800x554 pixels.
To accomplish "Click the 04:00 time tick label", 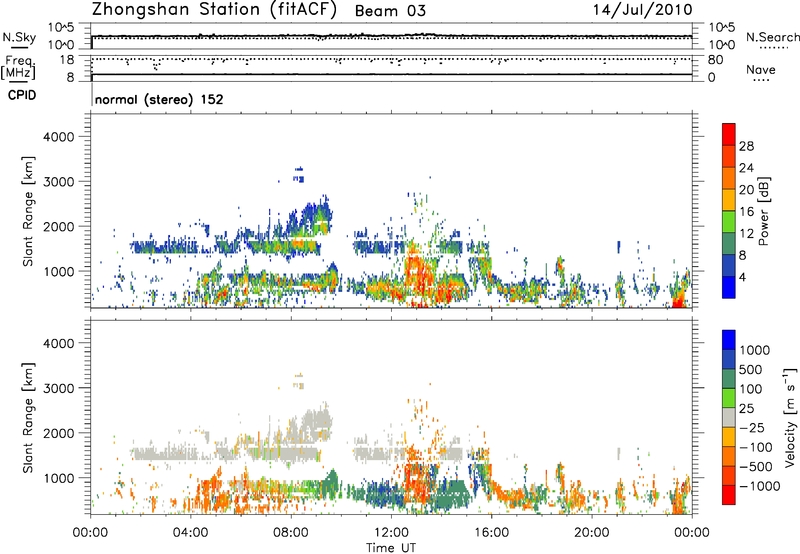I will pos(190,533).
